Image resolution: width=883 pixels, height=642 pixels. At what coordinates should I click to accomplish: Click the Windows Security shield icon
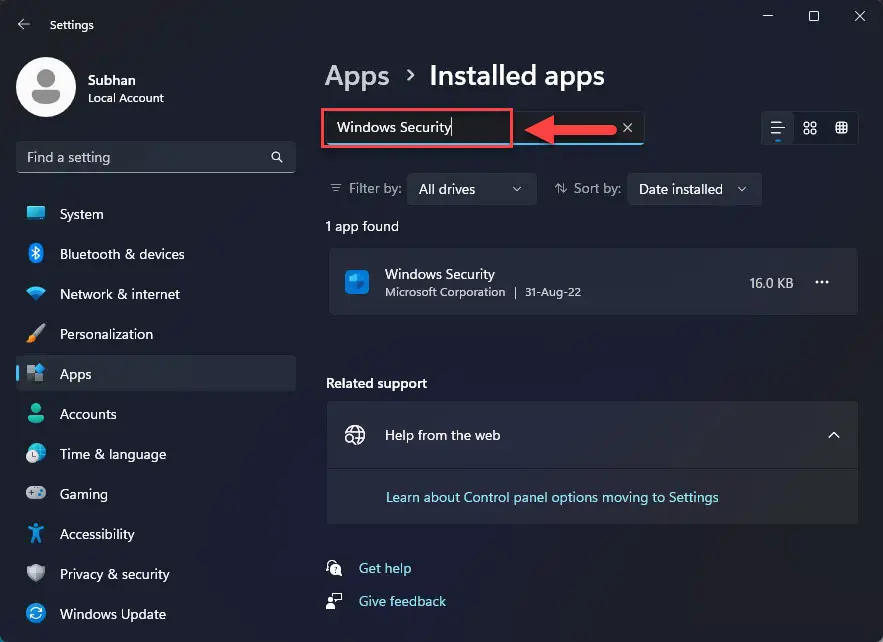tap(357, 282)
